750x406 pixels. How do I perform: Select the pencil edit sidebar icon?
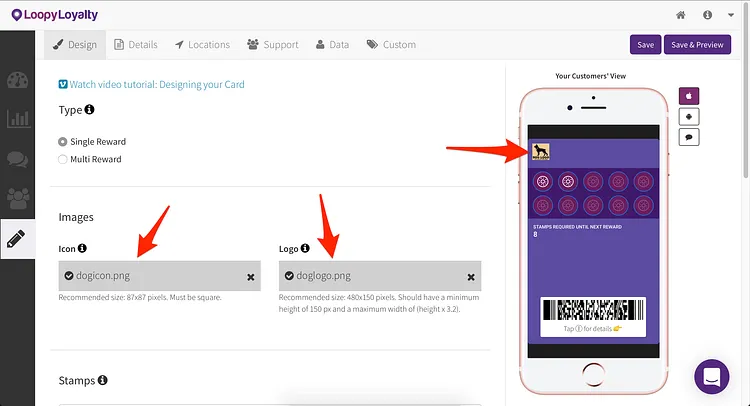tap(16, 239)
